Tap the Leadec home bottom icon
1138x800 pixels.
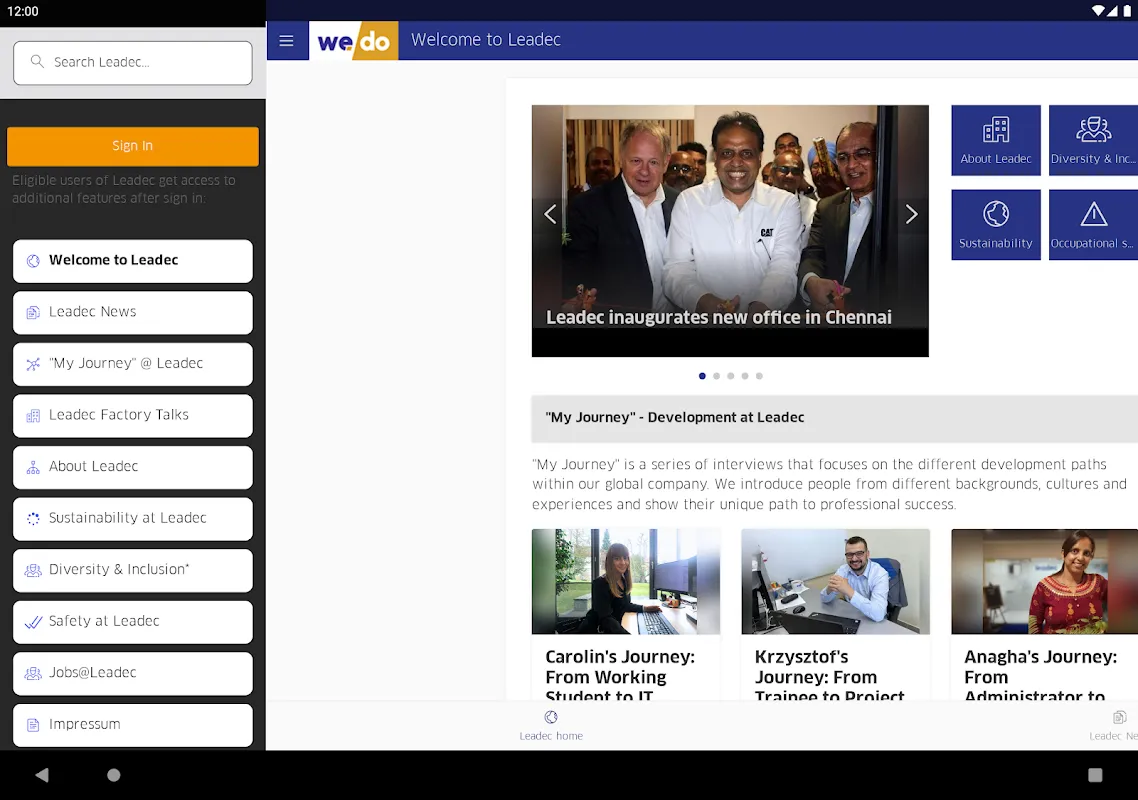click(x=551, y=717)
